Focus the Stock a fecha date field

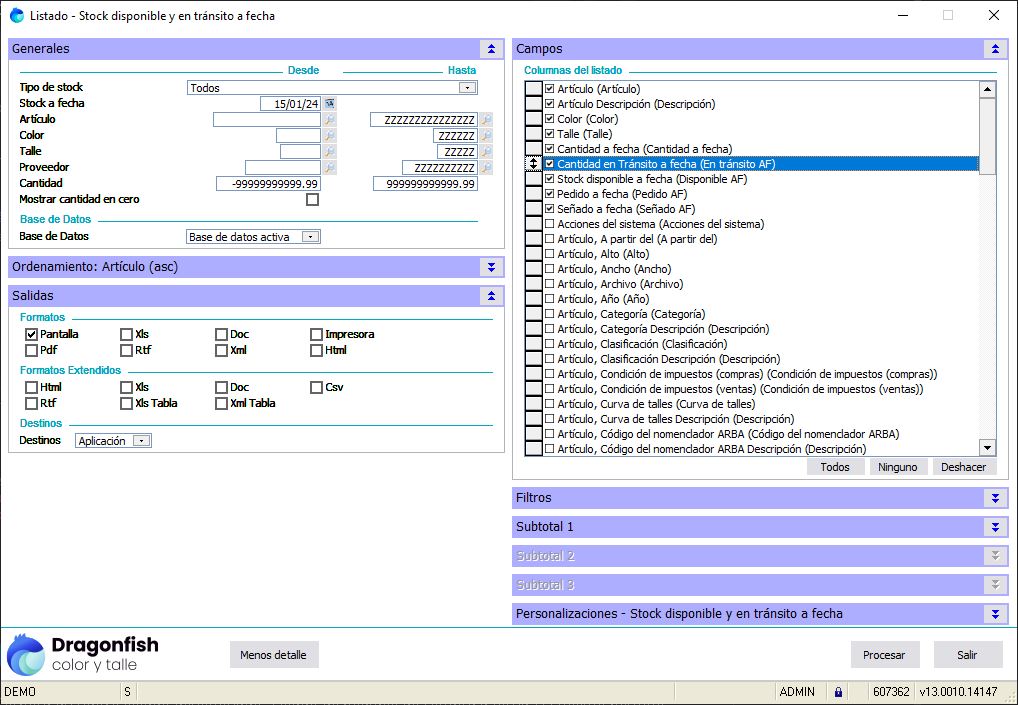tap(290, 103)
